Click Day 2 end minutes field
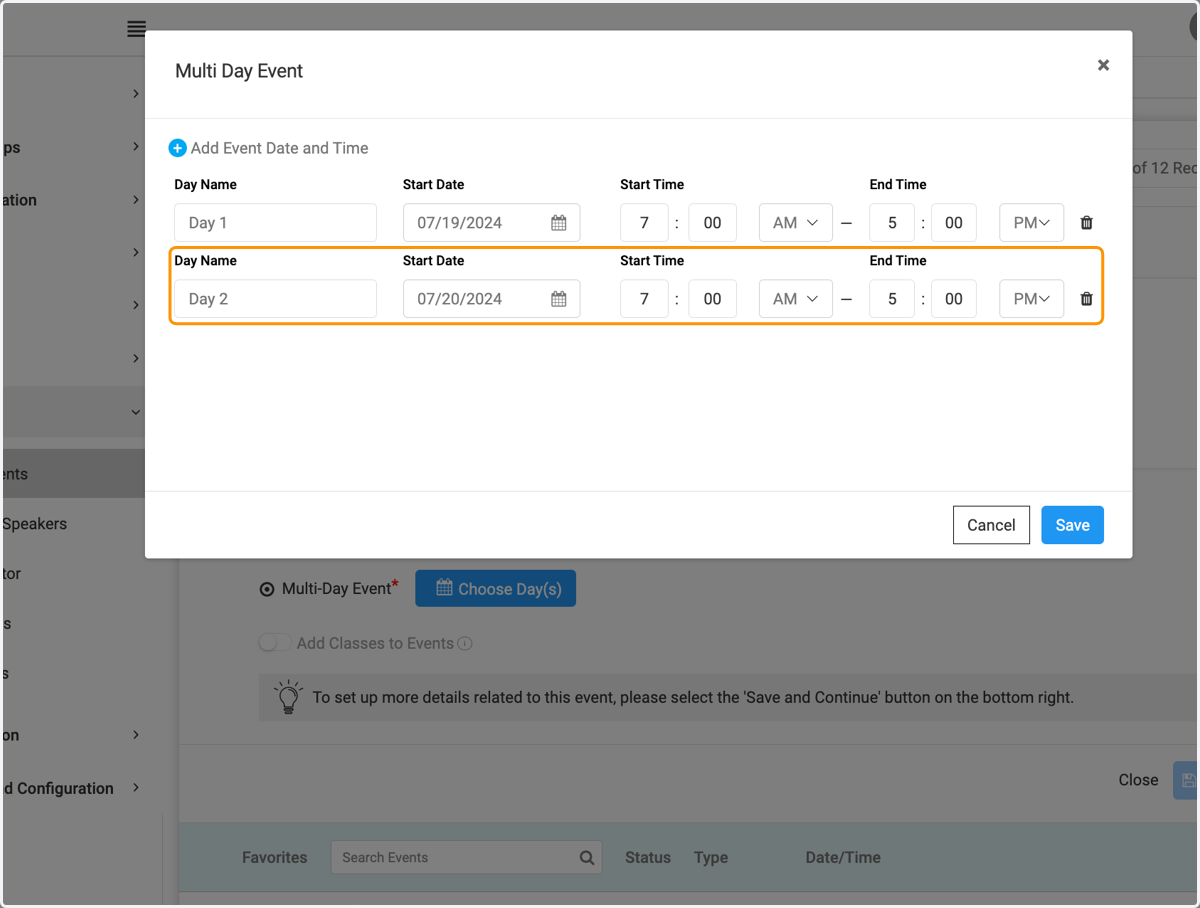Viewport: 1200px width, 908px height. point(954,299)
